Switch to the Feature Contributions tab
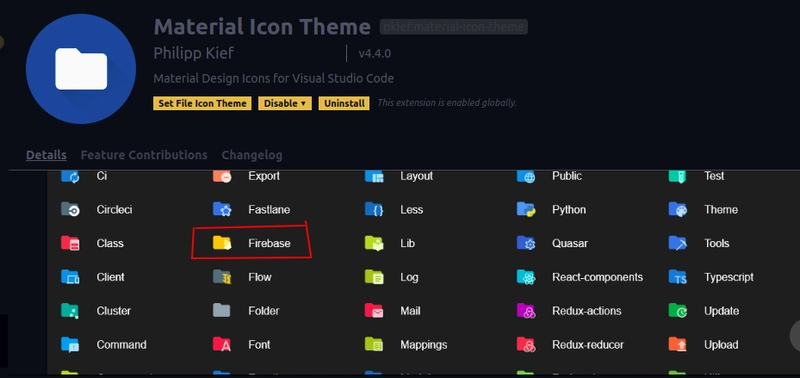 tap(144, 155)
